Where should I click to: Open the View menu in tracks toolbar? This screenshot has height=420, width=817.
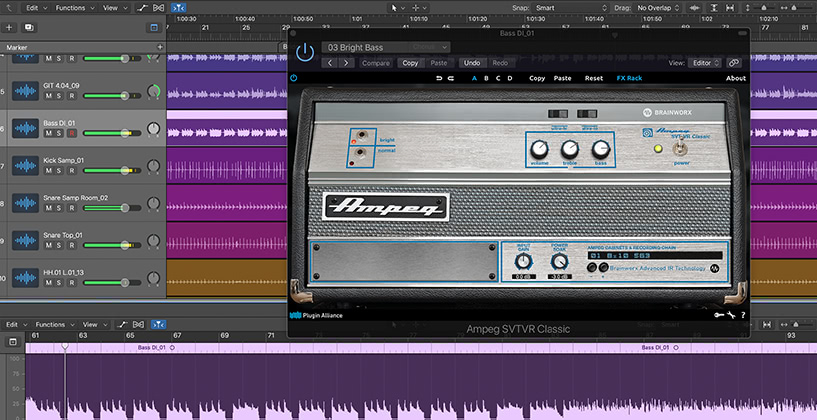pyautogui.click(x=114, y=8)
